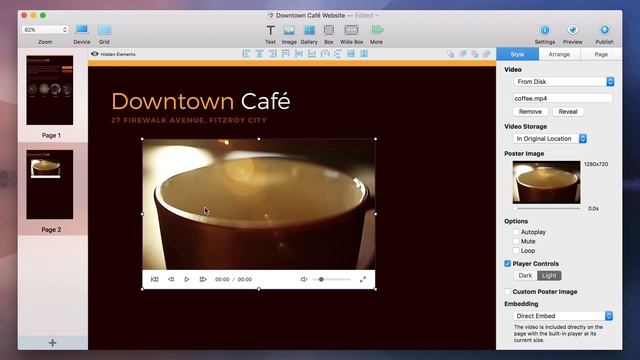Enable Custom Poster Image
This screenshot has width=640, height=360.
pos(507,292)
